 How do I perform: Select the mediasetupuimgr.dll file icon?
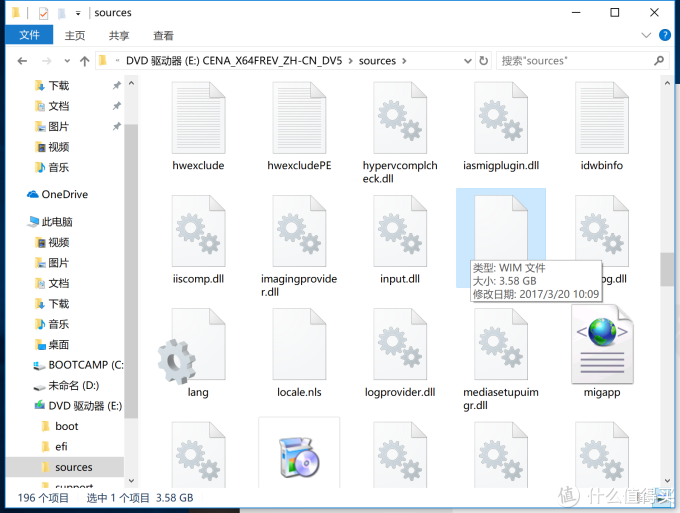tap(501, 344)
